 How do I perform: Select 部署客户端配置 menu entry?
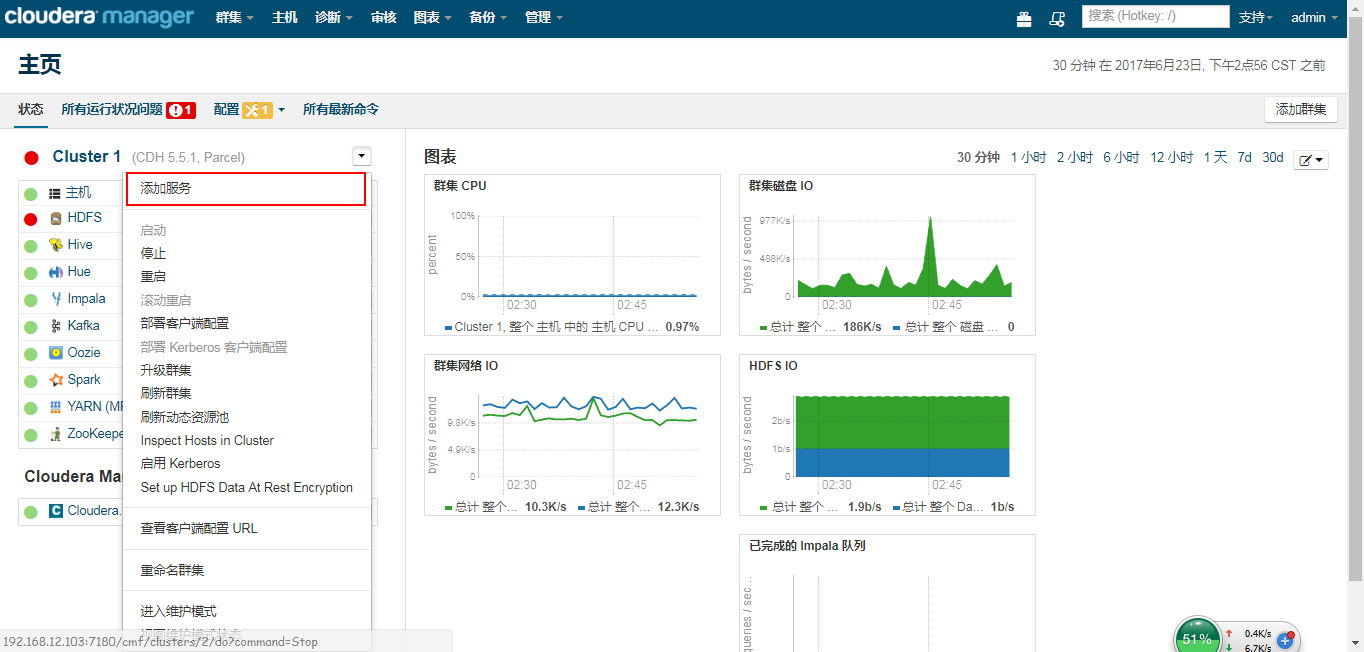[185, 324]
